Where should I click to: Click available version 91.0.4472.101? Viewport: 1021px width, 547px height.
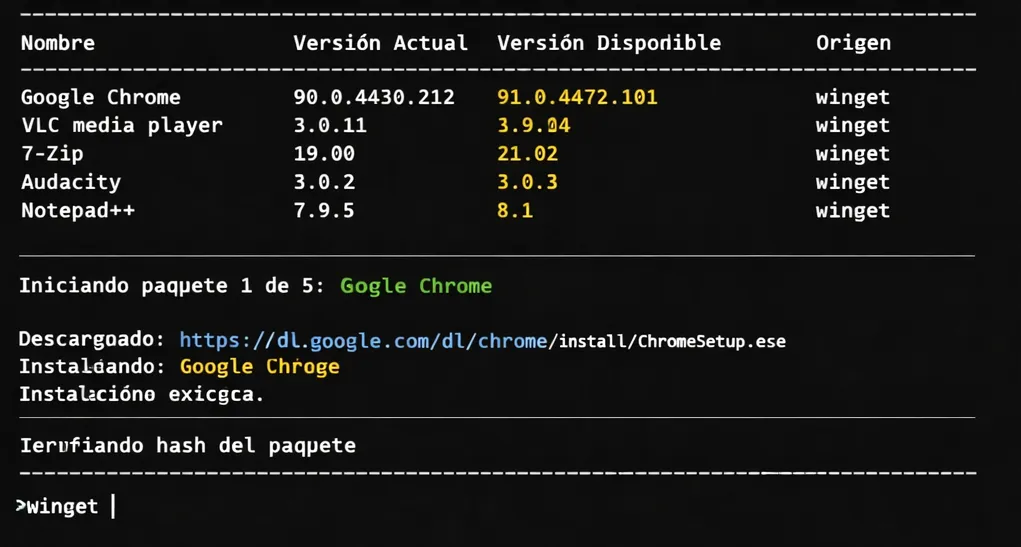pos(577,97)
